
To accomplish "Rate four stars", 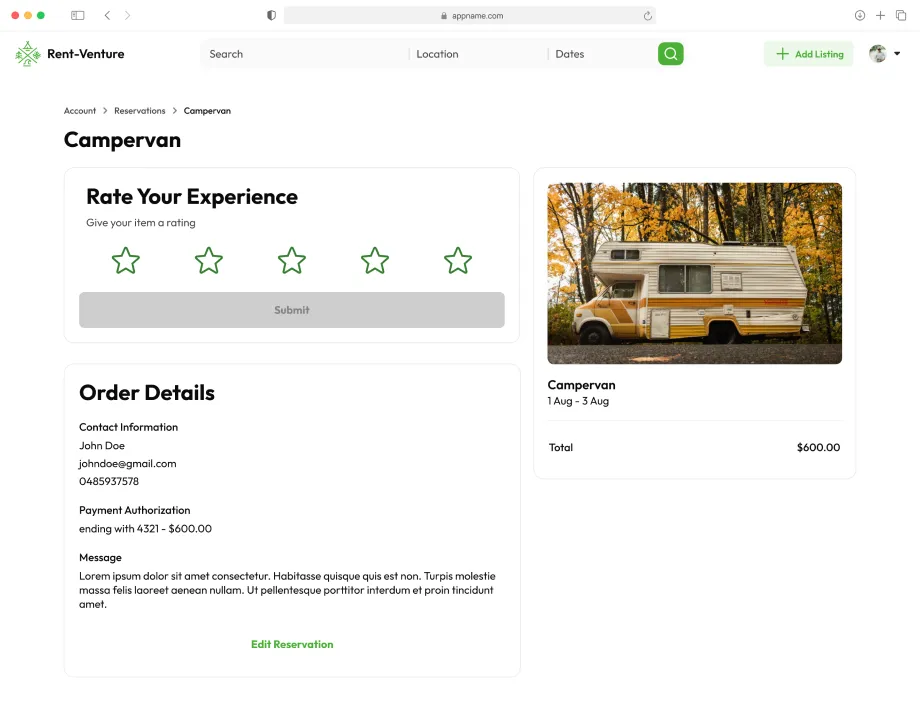I will pos(375,261).
